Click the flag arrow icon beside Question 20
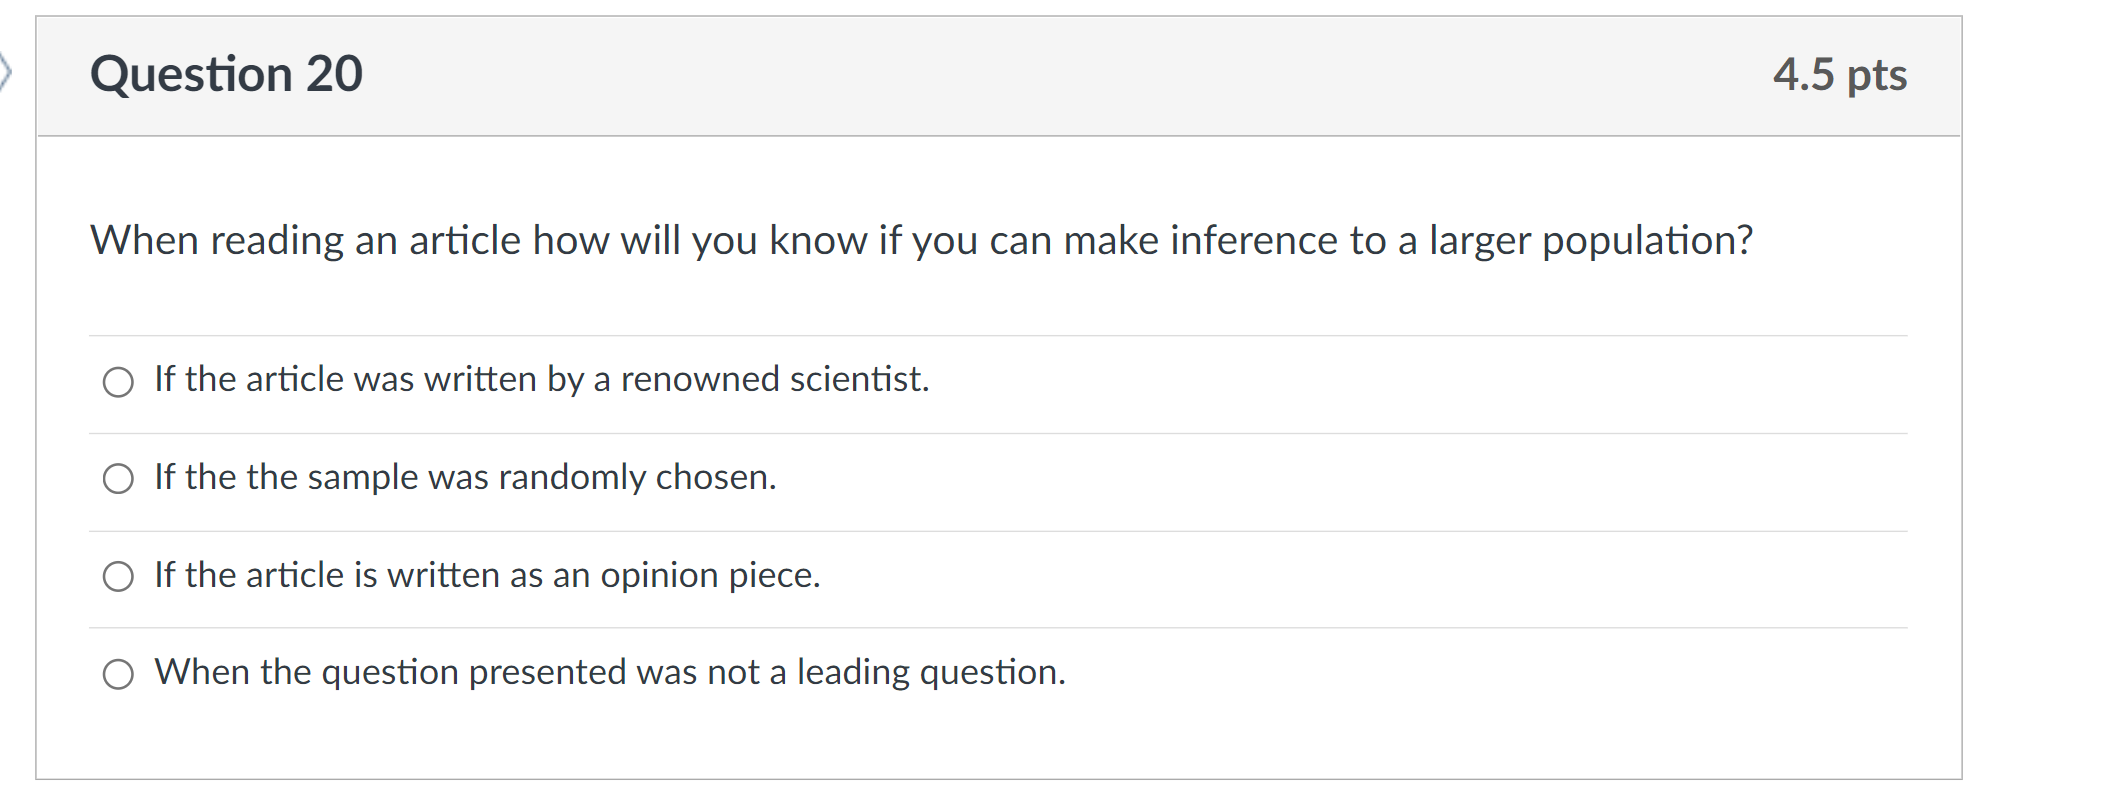 5,73
